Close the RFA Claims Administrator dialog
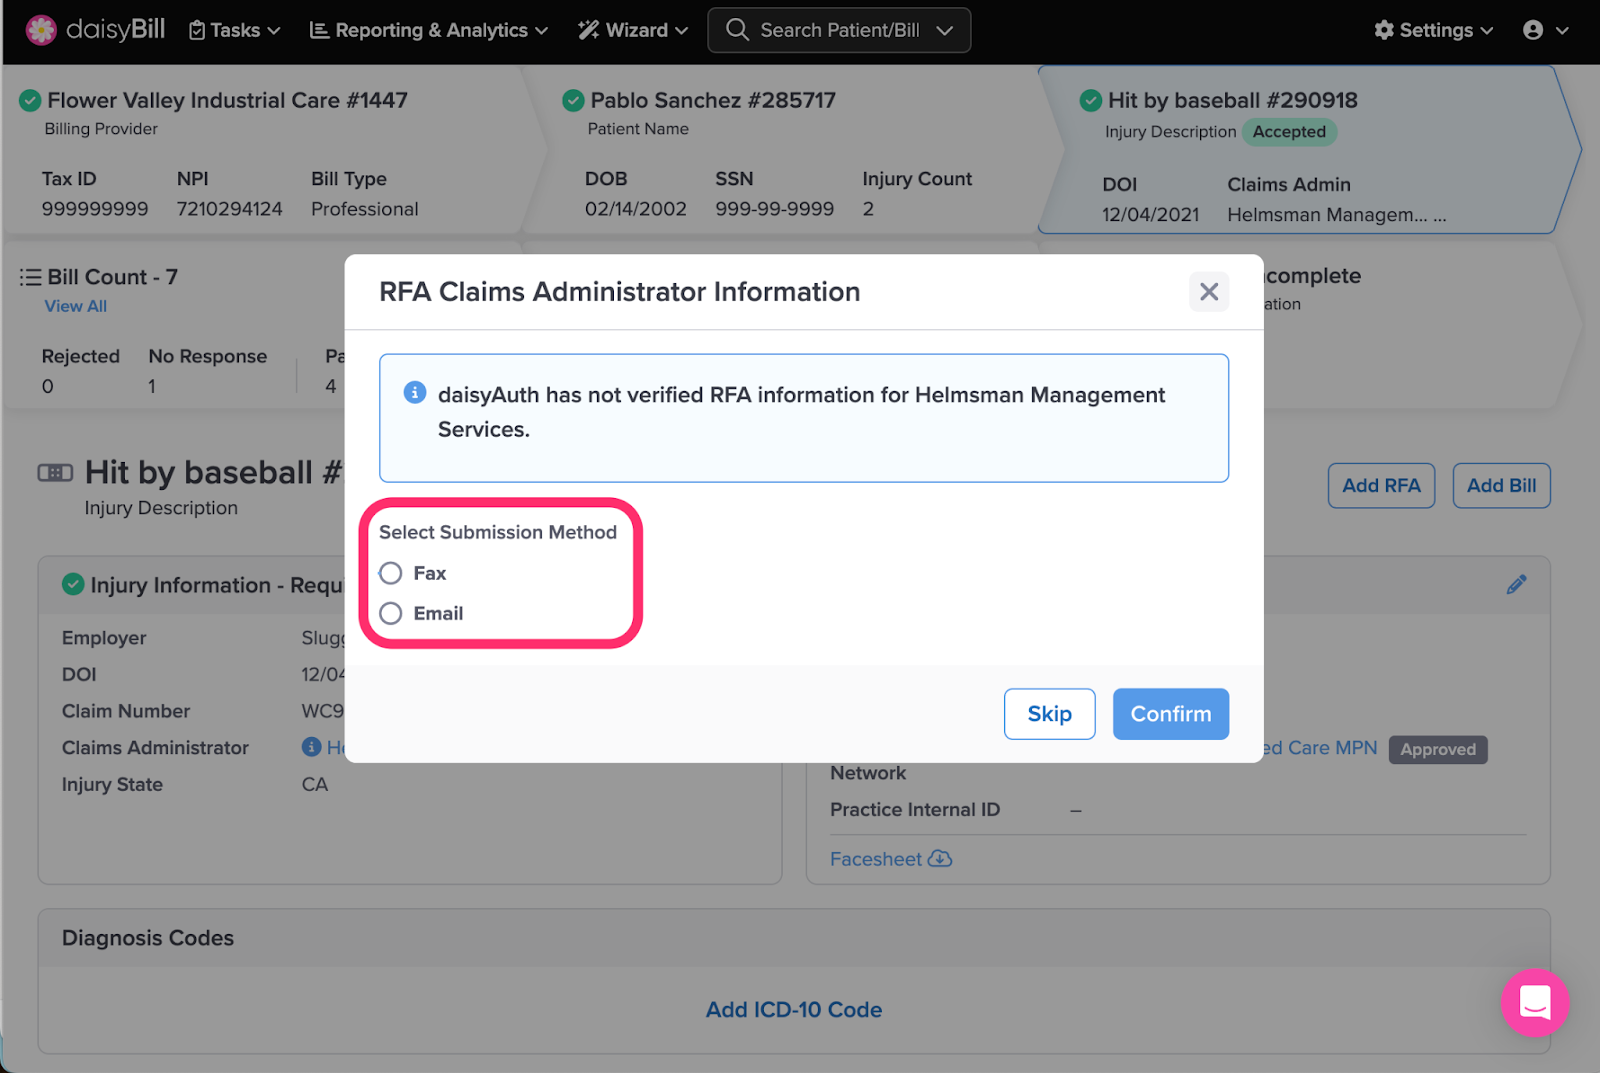The width and height of the screenshot is (1600, 1073). [1209, 292]
